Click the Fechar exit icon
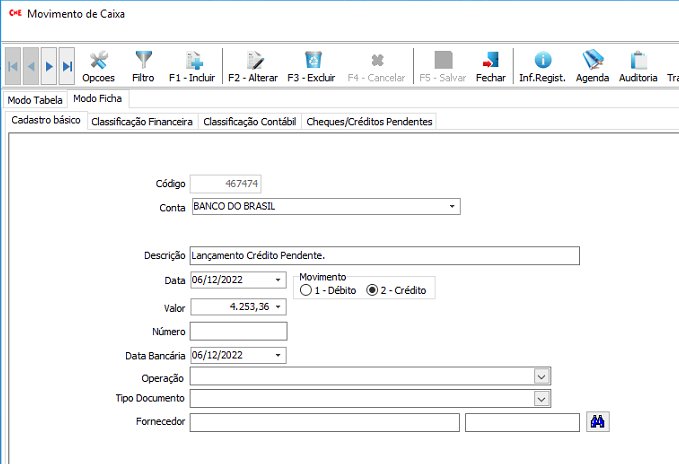 [490, 66]
